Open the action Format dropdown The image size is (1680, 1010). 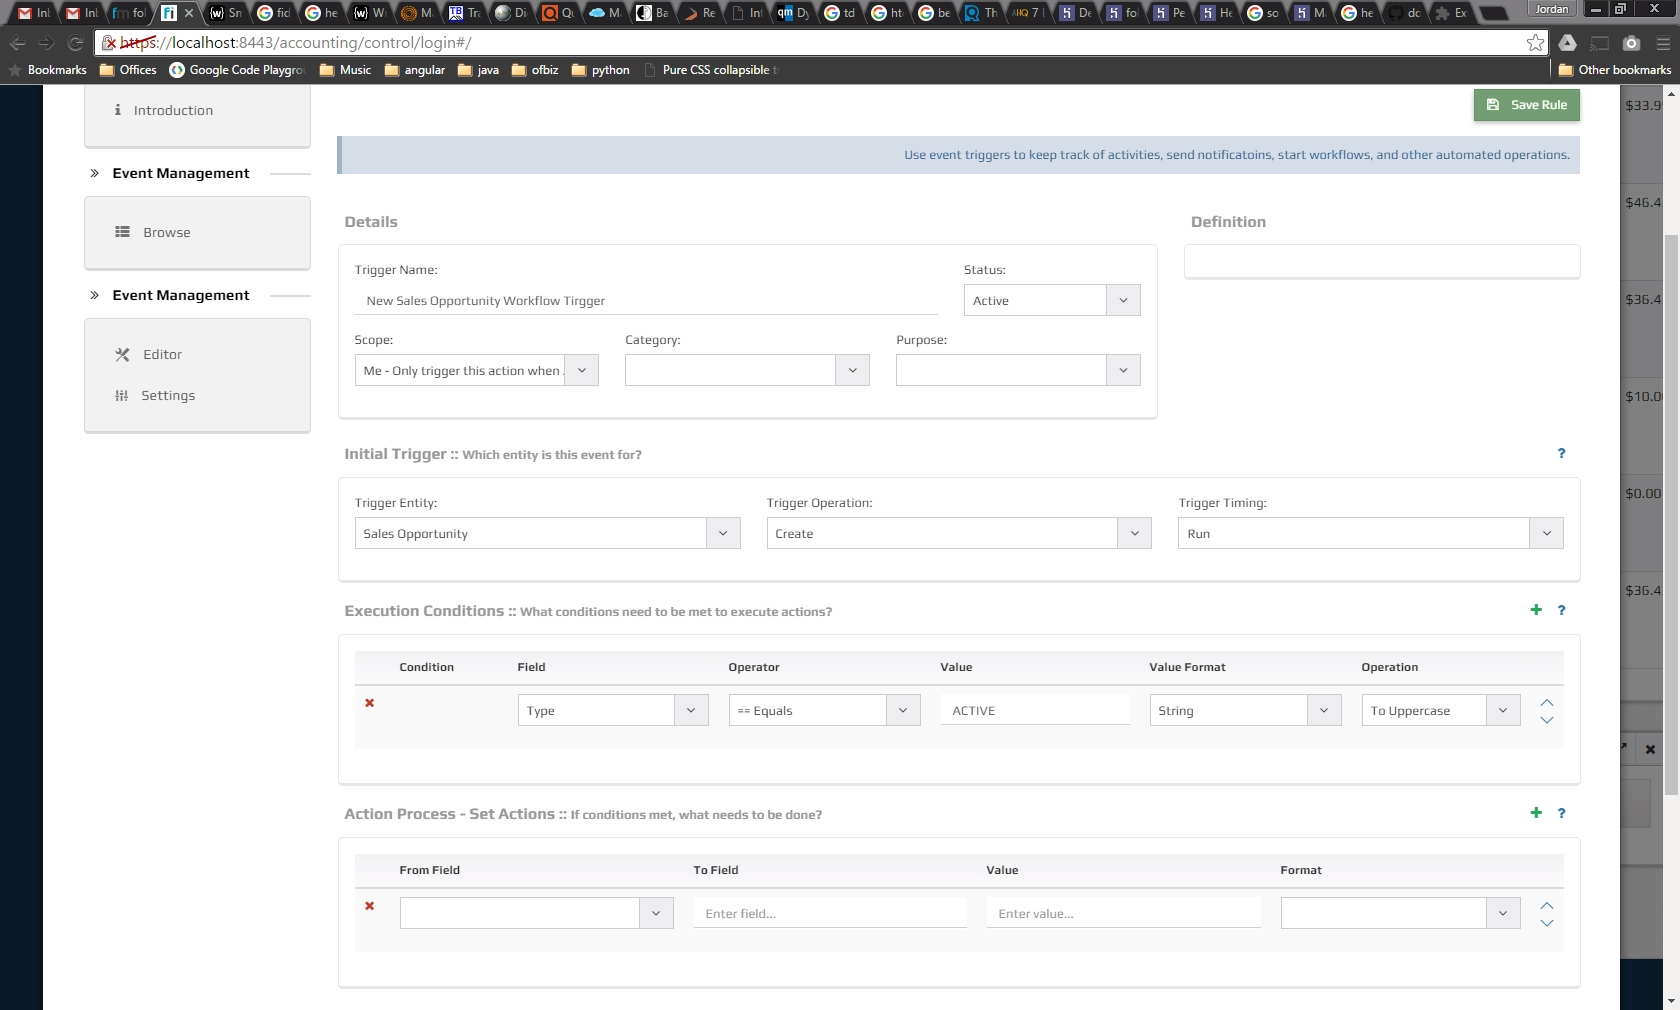[x=1400, y=913]
